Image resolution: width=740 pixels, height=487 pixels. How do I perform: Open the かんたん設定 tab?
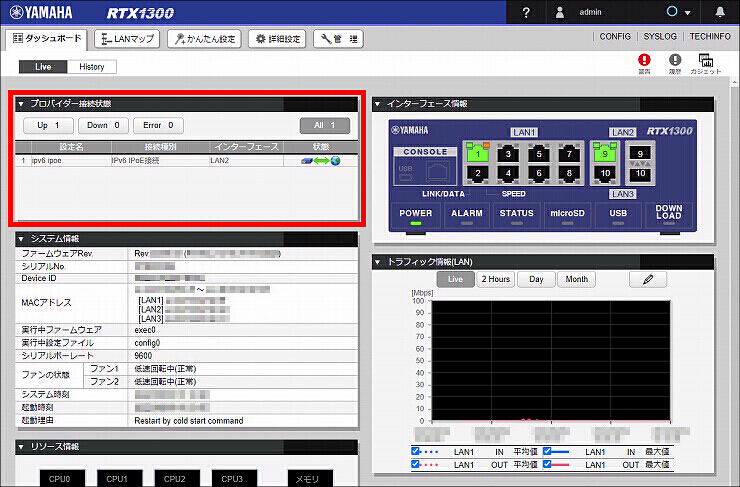coord(204,39)
